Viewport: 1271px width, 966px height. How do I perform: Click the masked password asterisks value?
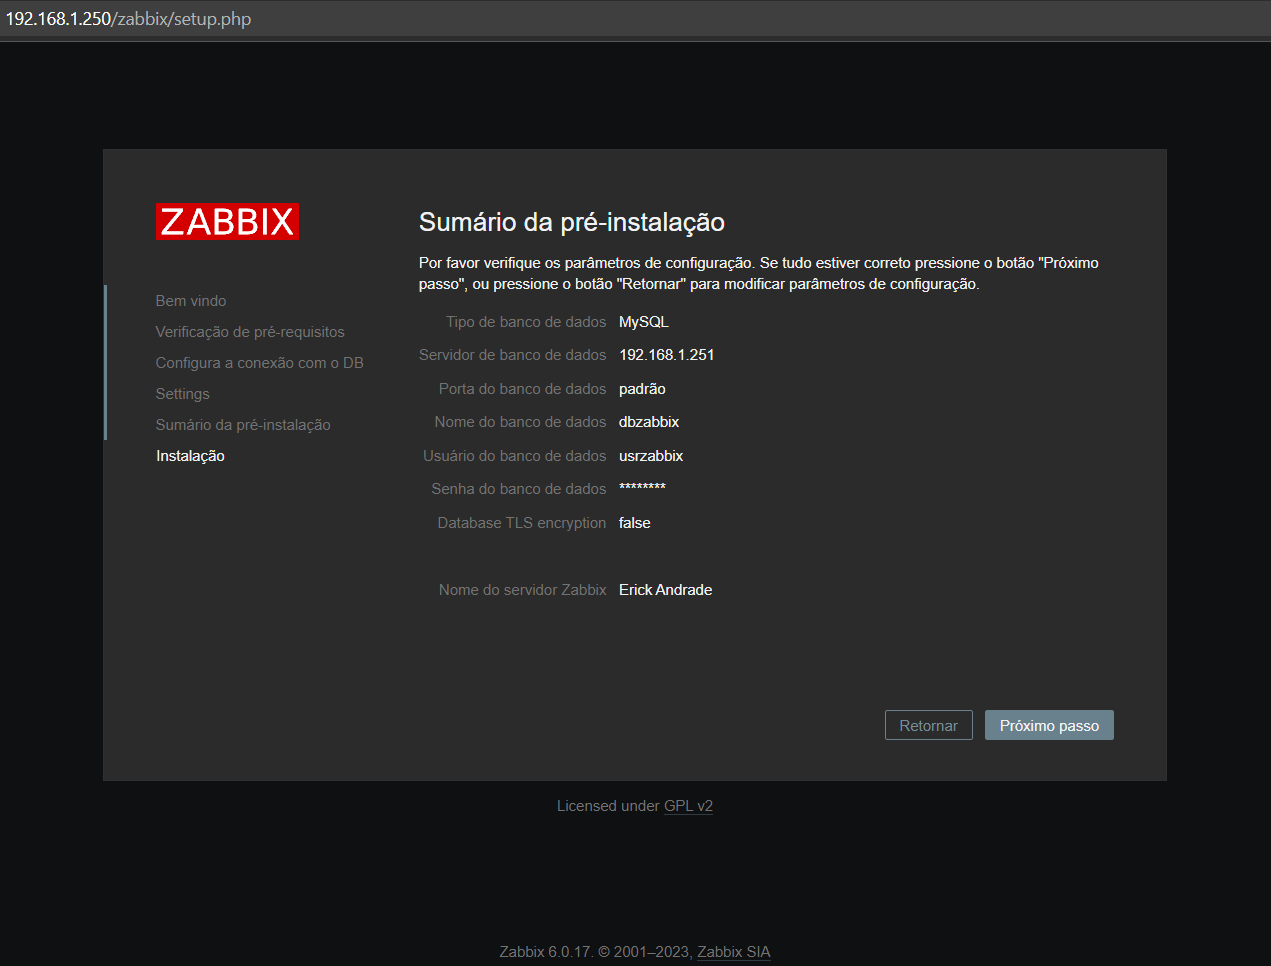point(642,488)
